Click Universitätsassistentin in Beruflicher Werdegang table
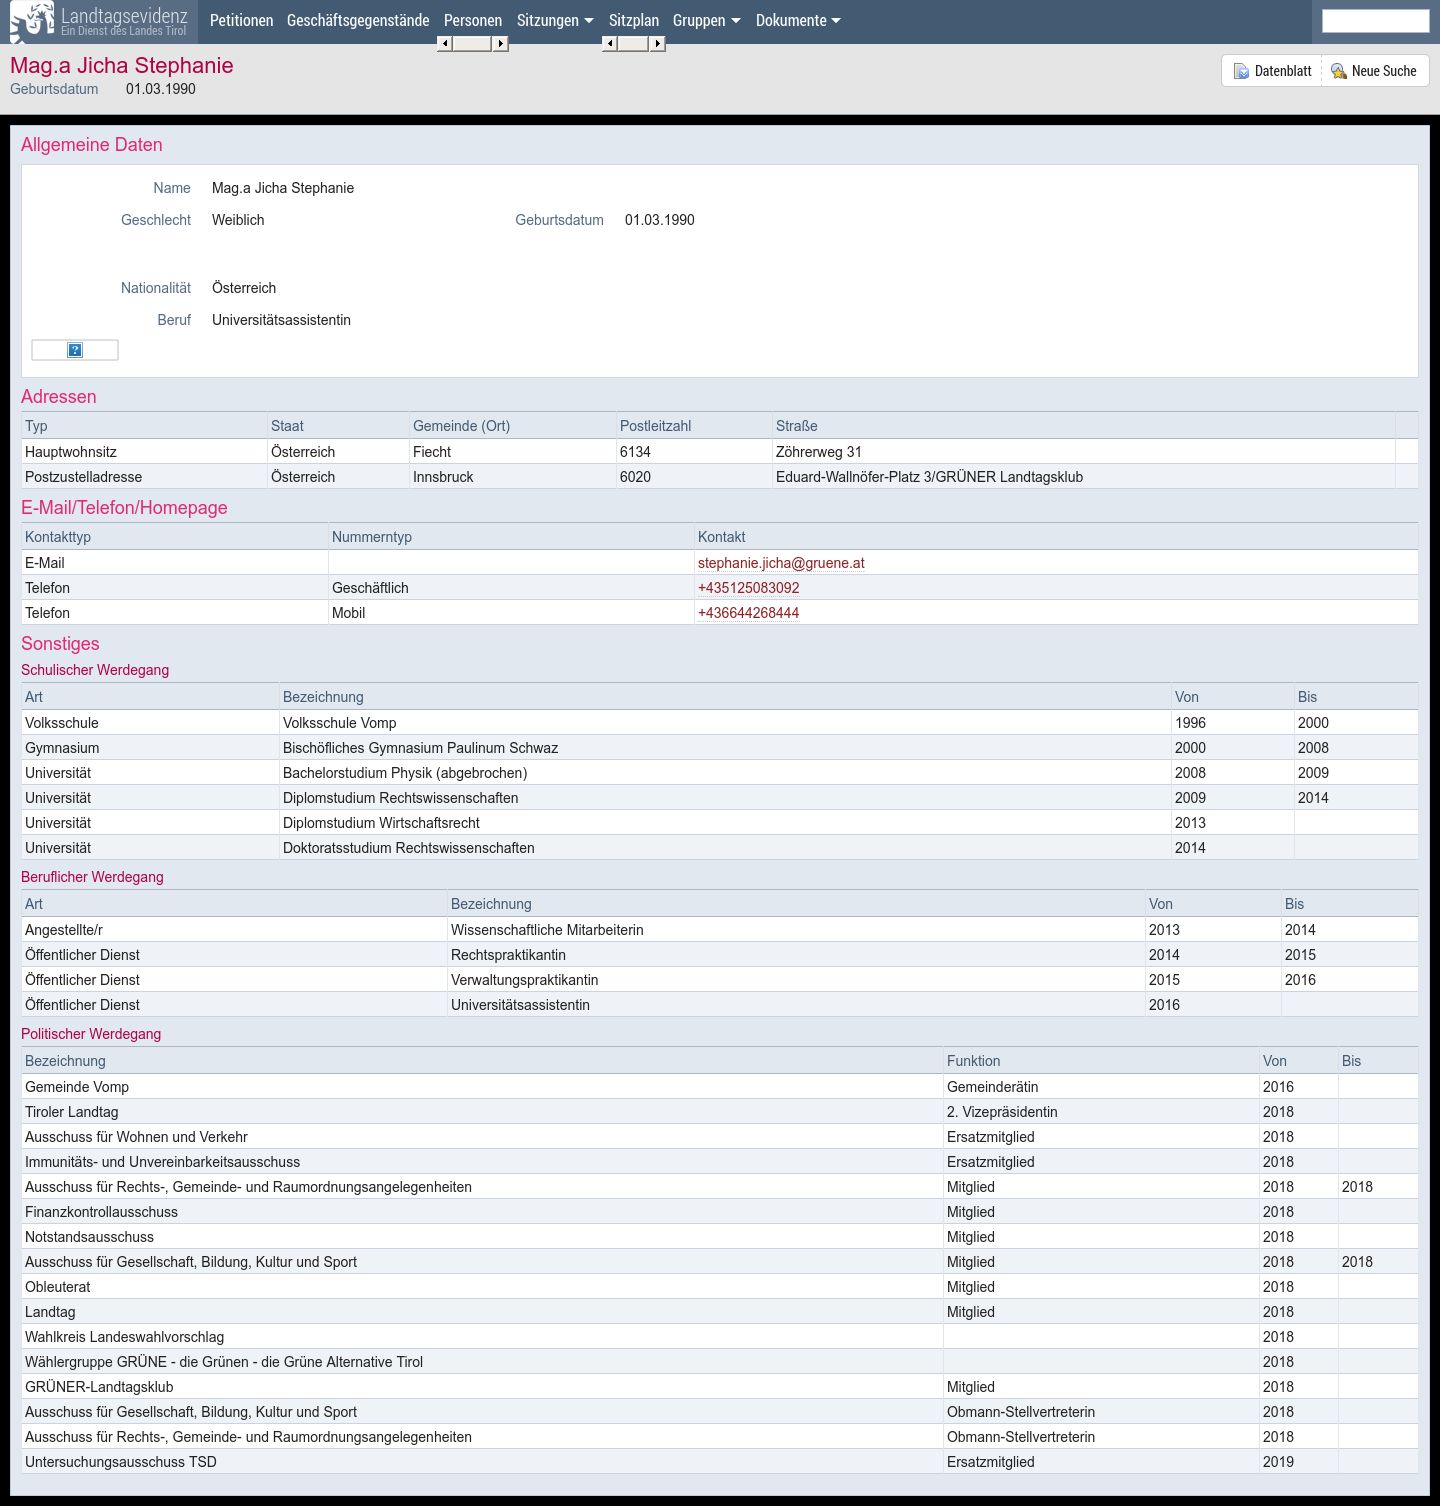Viewport: 1440px width, 1506px height. click(520, 1005)
